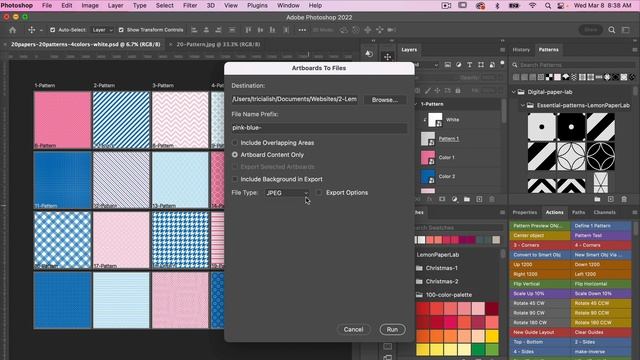The height and width of the screenshot is (360, 640).
Task: Click the Browse... button
Action: 384,100
